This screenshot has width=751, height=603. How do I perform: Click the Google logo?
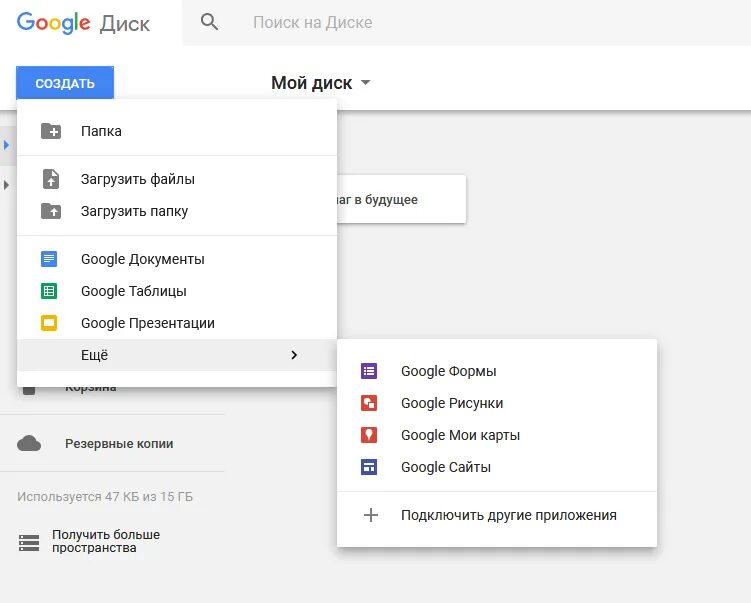pos(53,23)
